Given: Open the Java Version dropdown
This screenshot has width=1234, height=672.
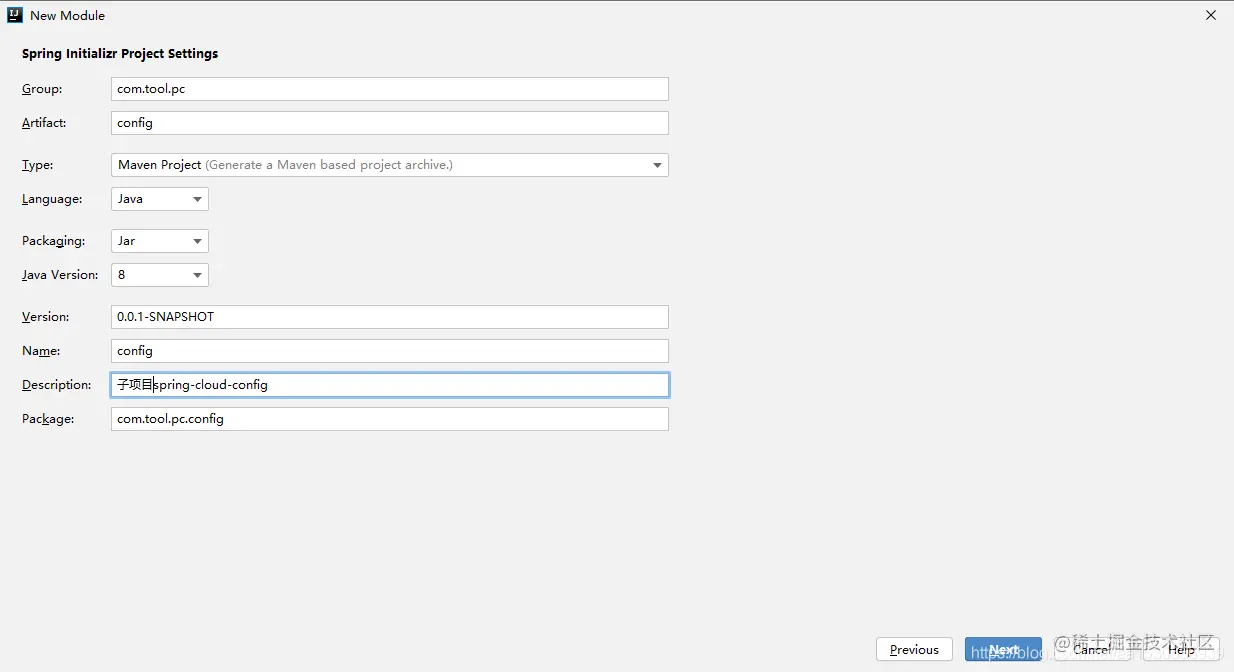Looking at the screenshot, I should (x=160, y=275).
